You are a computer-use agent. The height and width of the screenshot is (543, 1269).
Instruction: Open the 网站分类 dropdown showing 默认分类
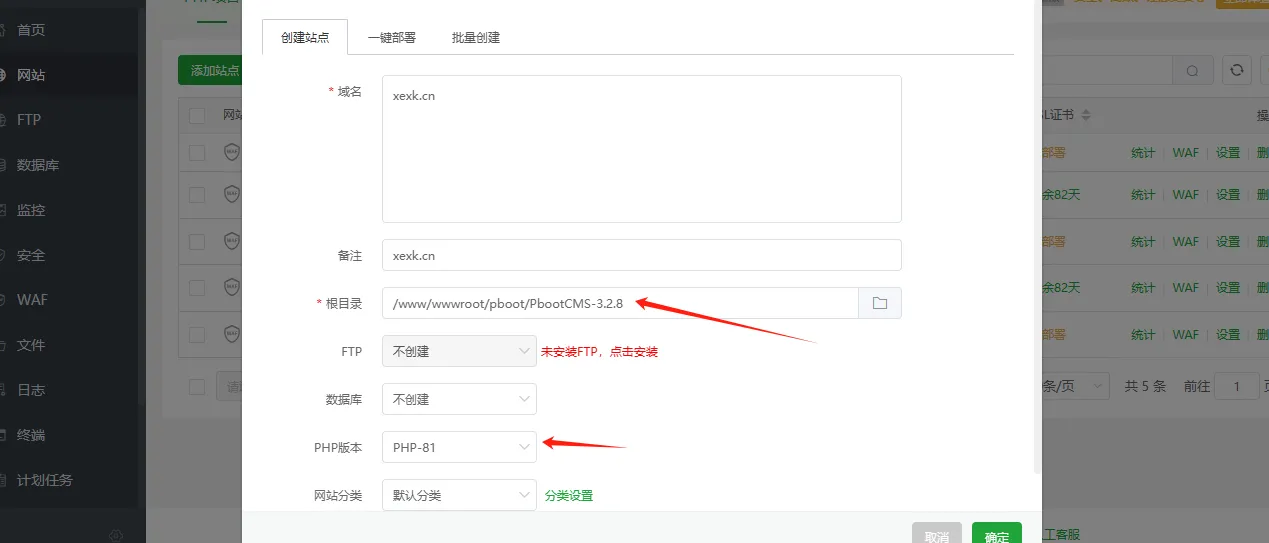pos(459,495)
